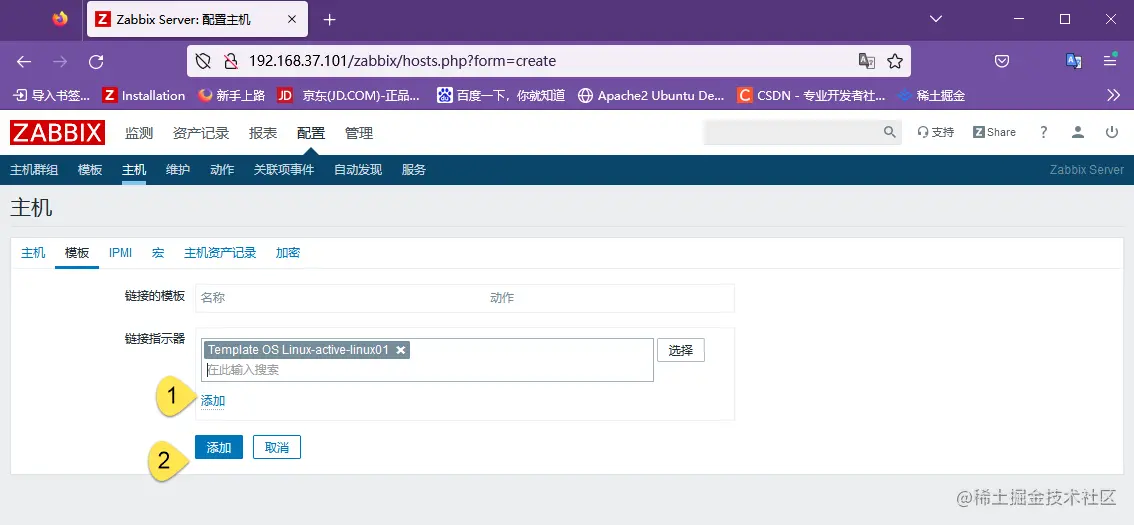
Task: Switch to the 宏 tab
Action: [158, 253]
